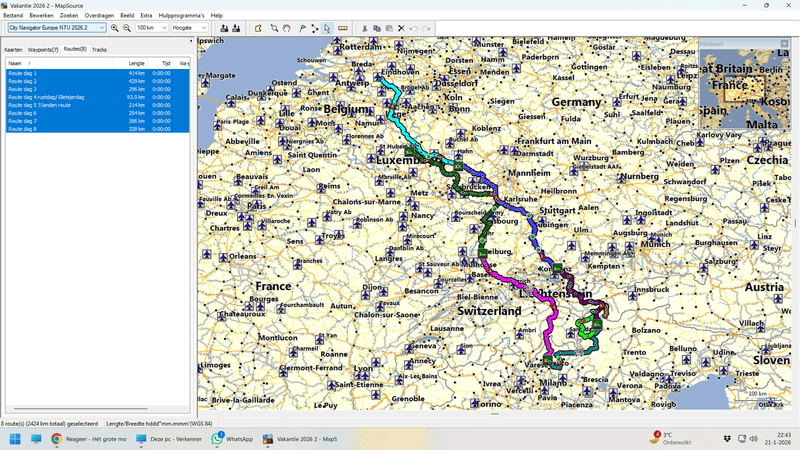800x450 pixels.
Task: Select the hand pan tool
Action: click(287, 28)
